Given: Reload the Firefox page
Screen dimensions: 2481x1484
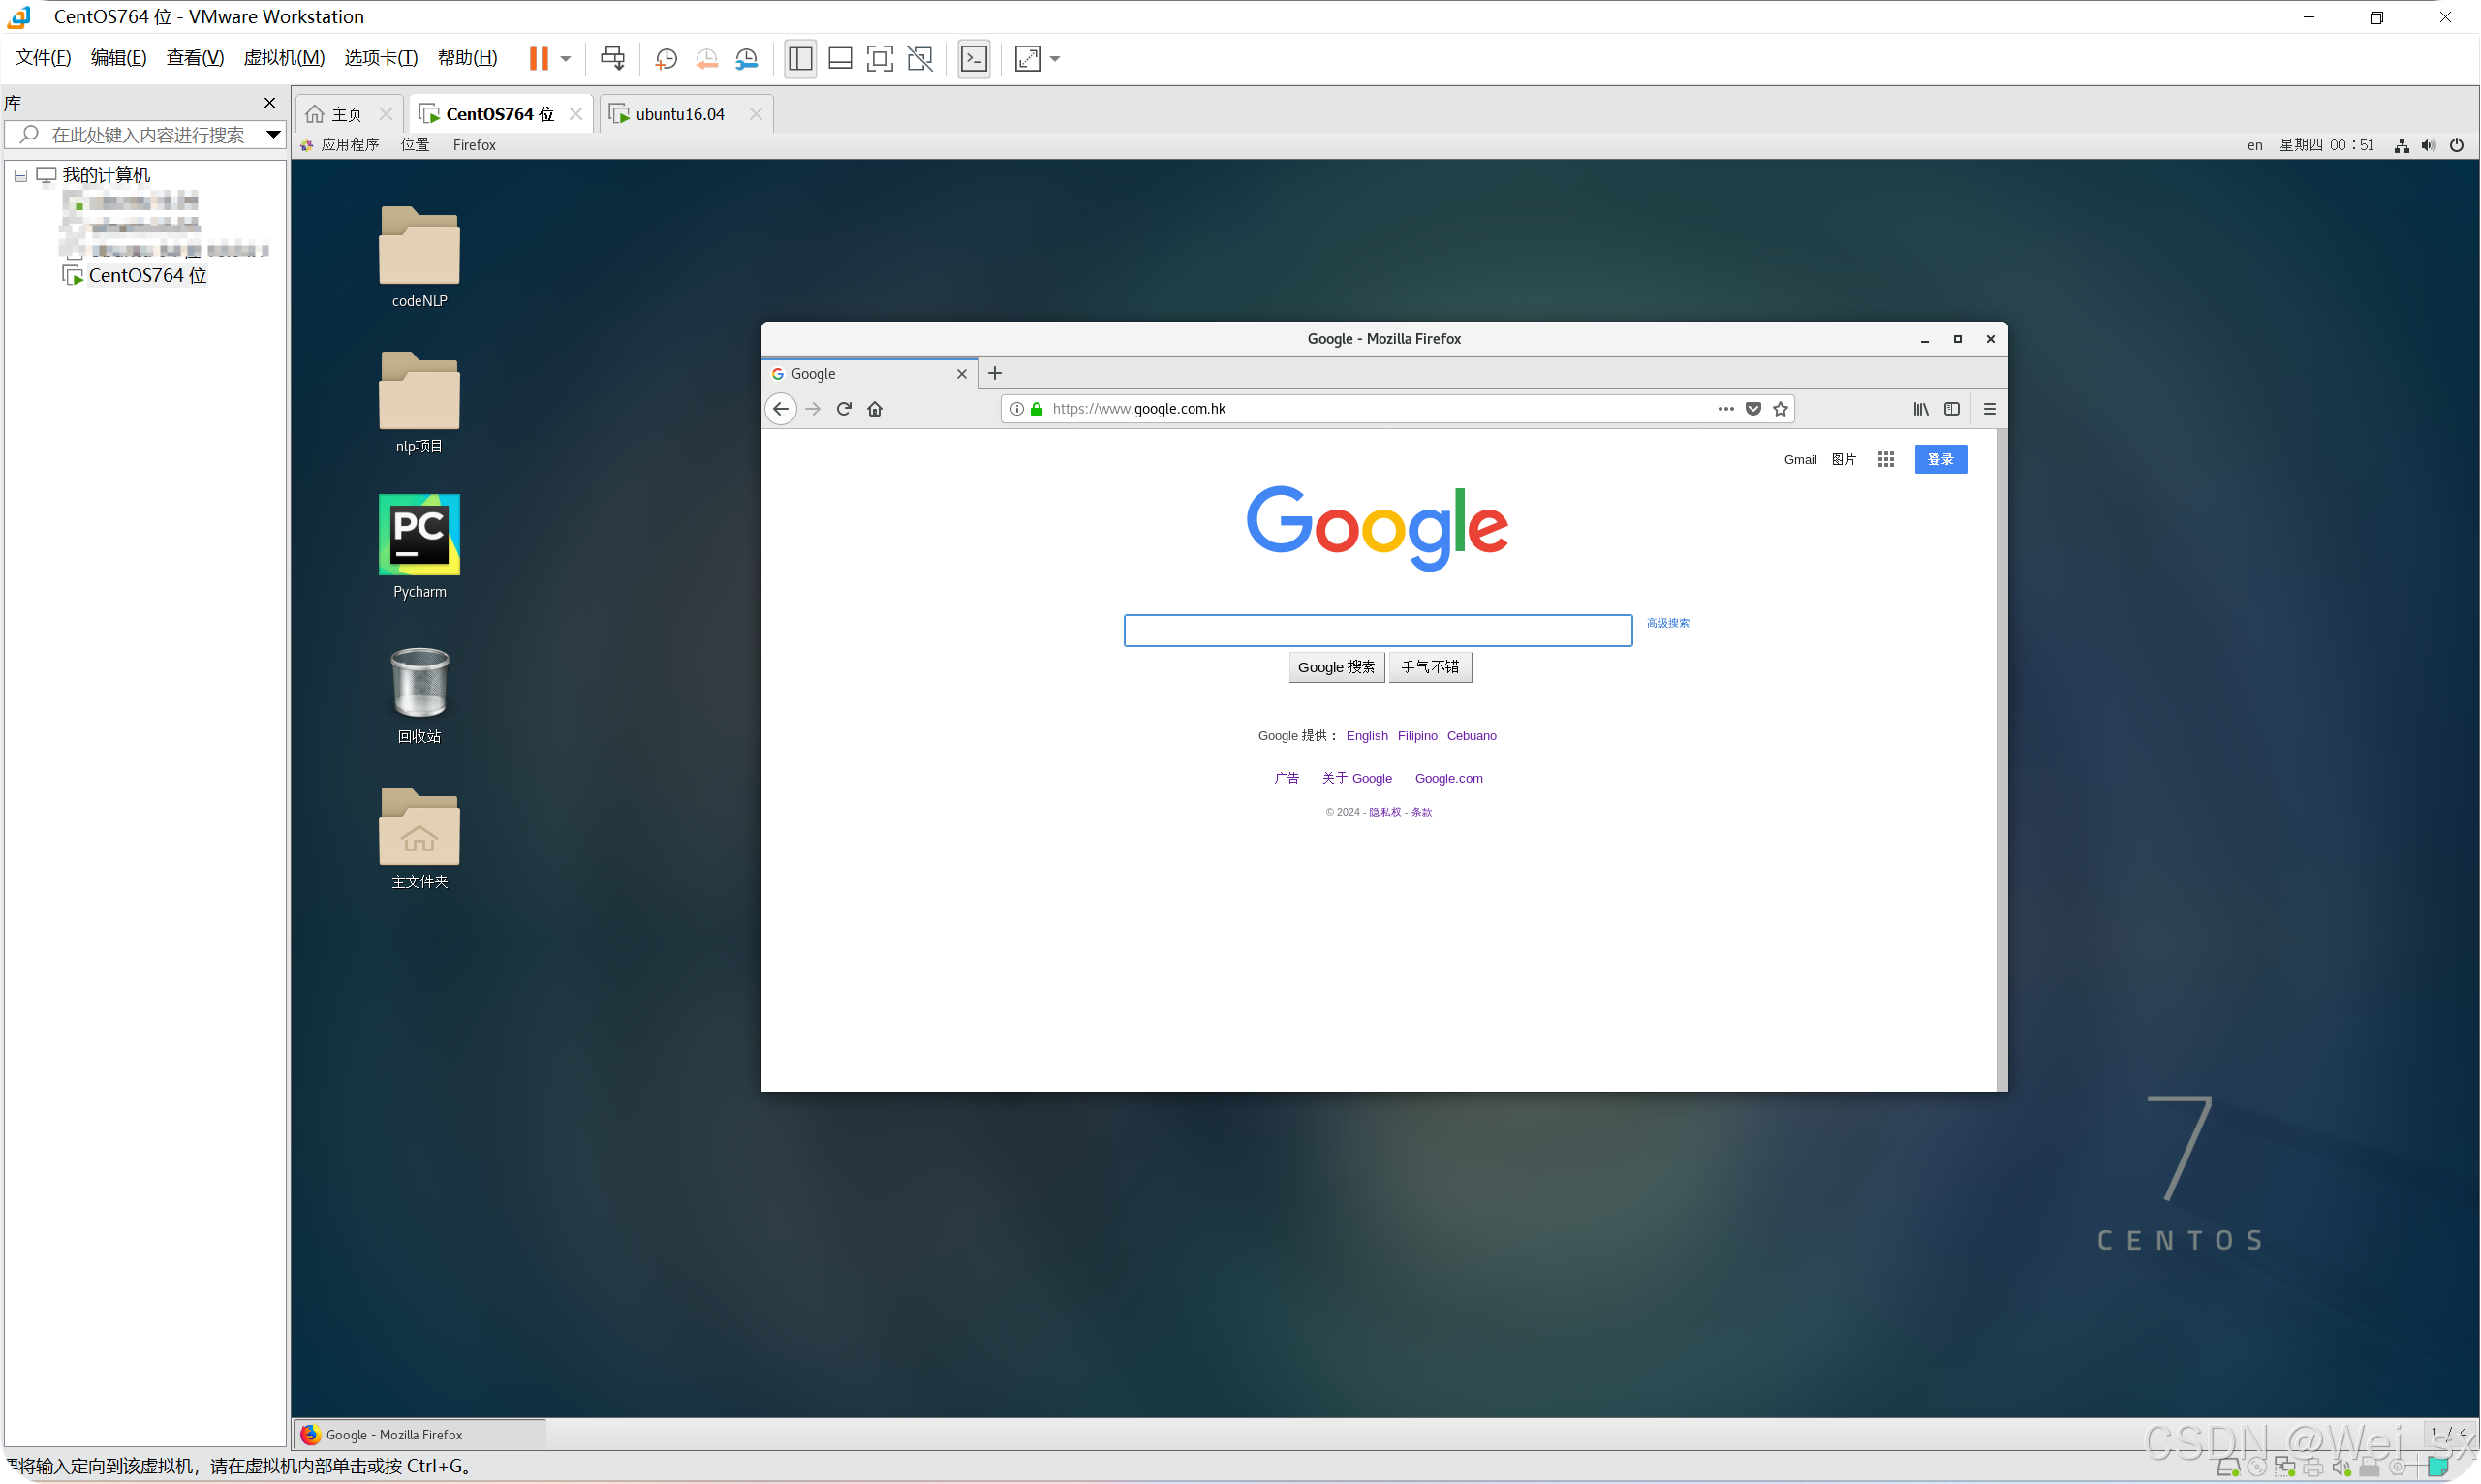Looking at the screenshot, I should [844, 409].
